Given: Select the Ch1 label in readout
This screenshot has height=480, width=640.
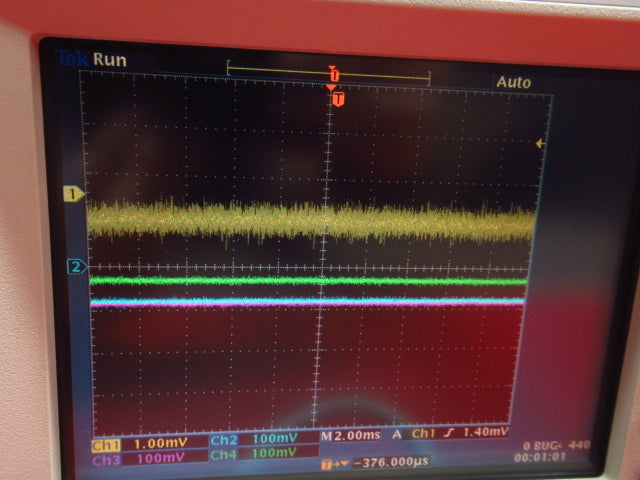Looking at the screenshot, I should tap(106, 445).
